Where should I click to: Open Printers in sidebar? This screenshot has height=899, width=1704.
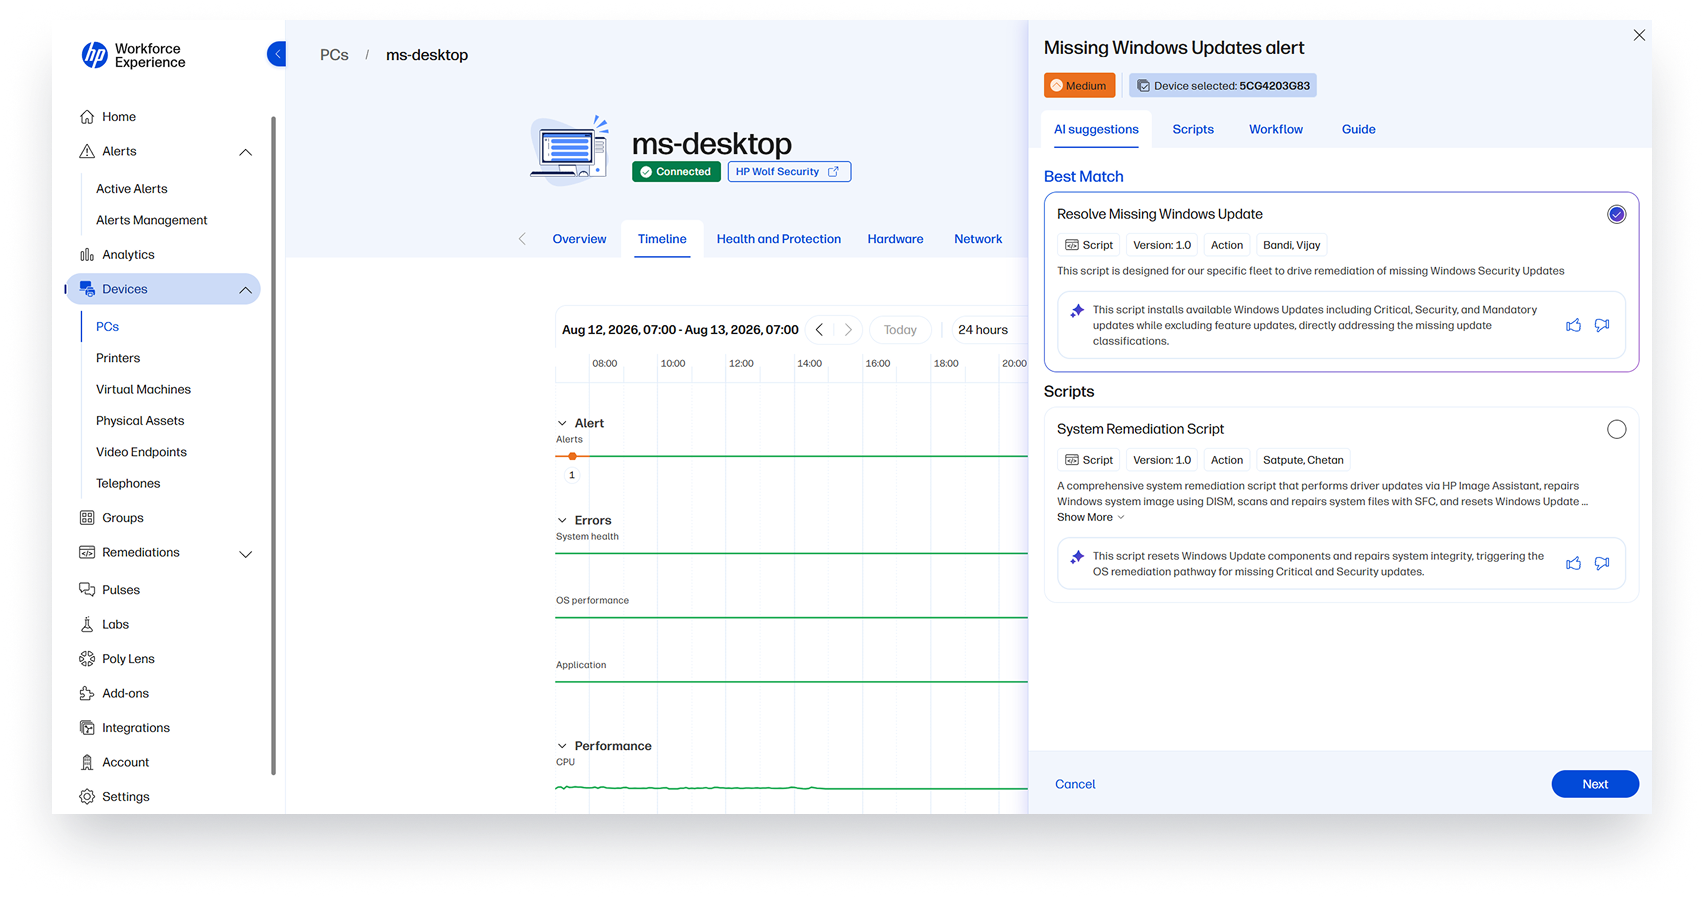click(118, 358)
